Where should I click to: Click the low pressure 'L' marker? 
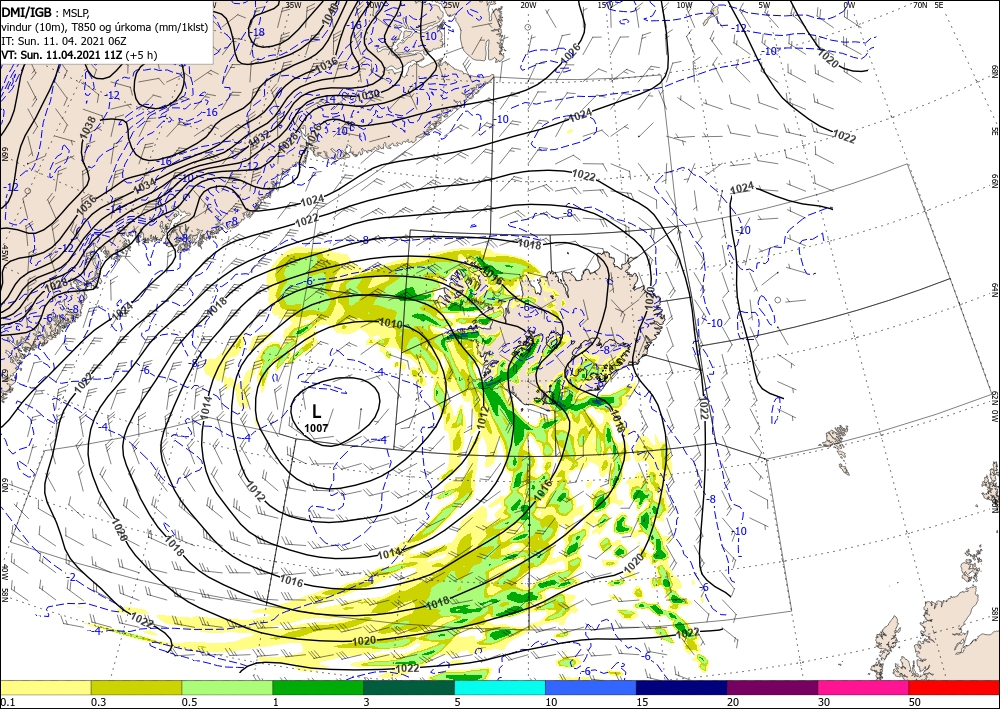[316, 411]
